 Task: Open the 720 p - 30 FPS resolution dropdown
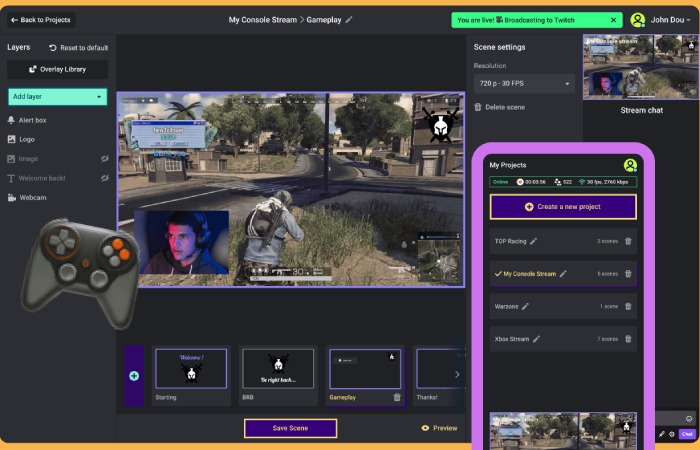pyautogui.click(x=524, y=83)
